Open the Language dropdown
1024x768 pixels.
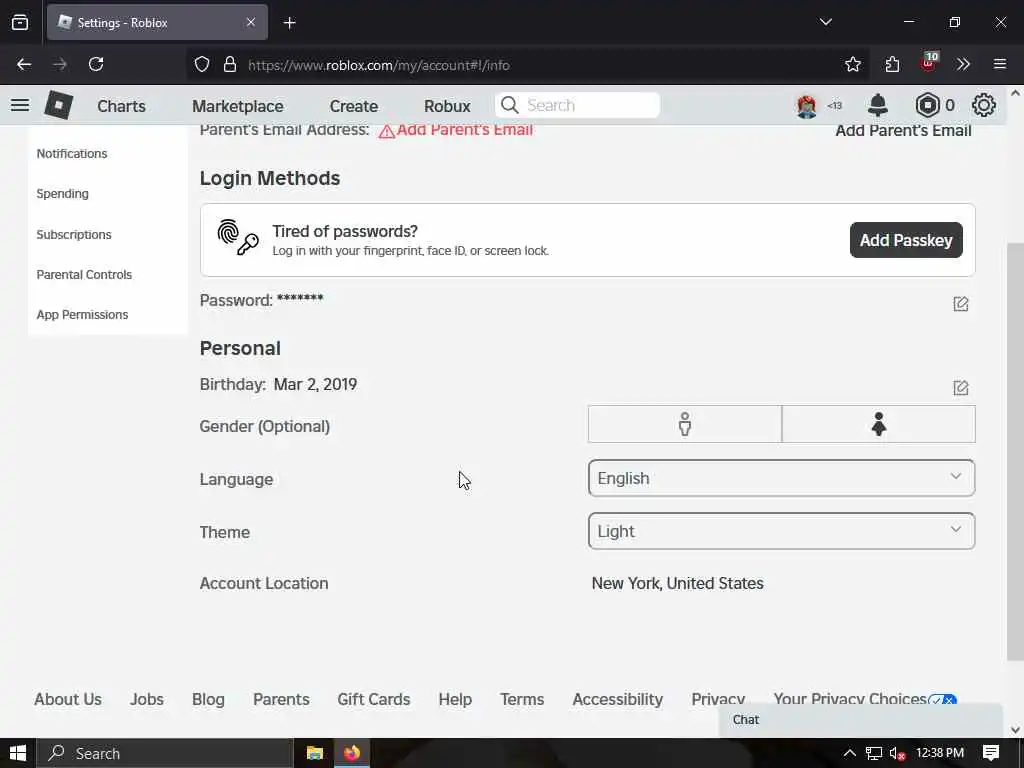[781, 478]
